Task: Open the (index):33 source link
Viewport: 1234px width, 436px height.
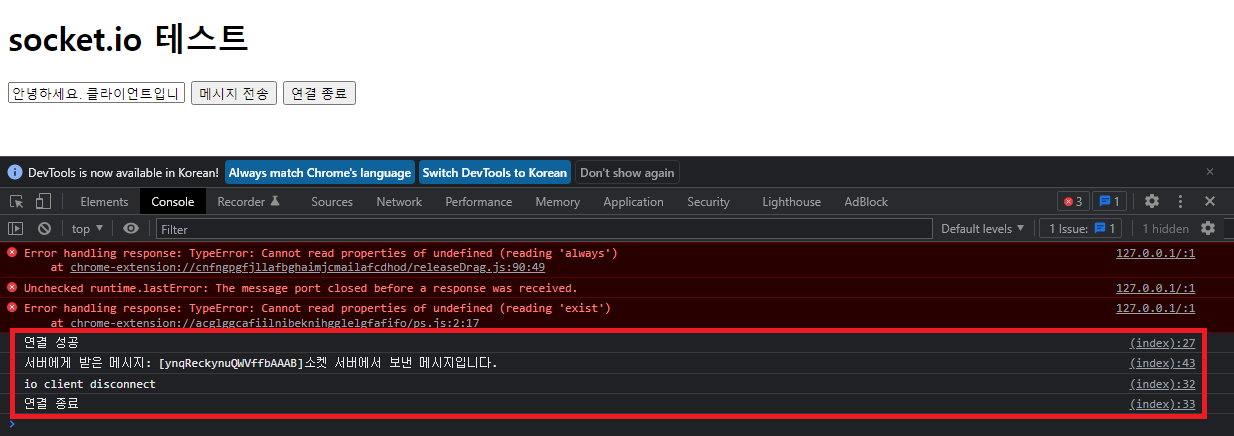Action: (1162, 404)
